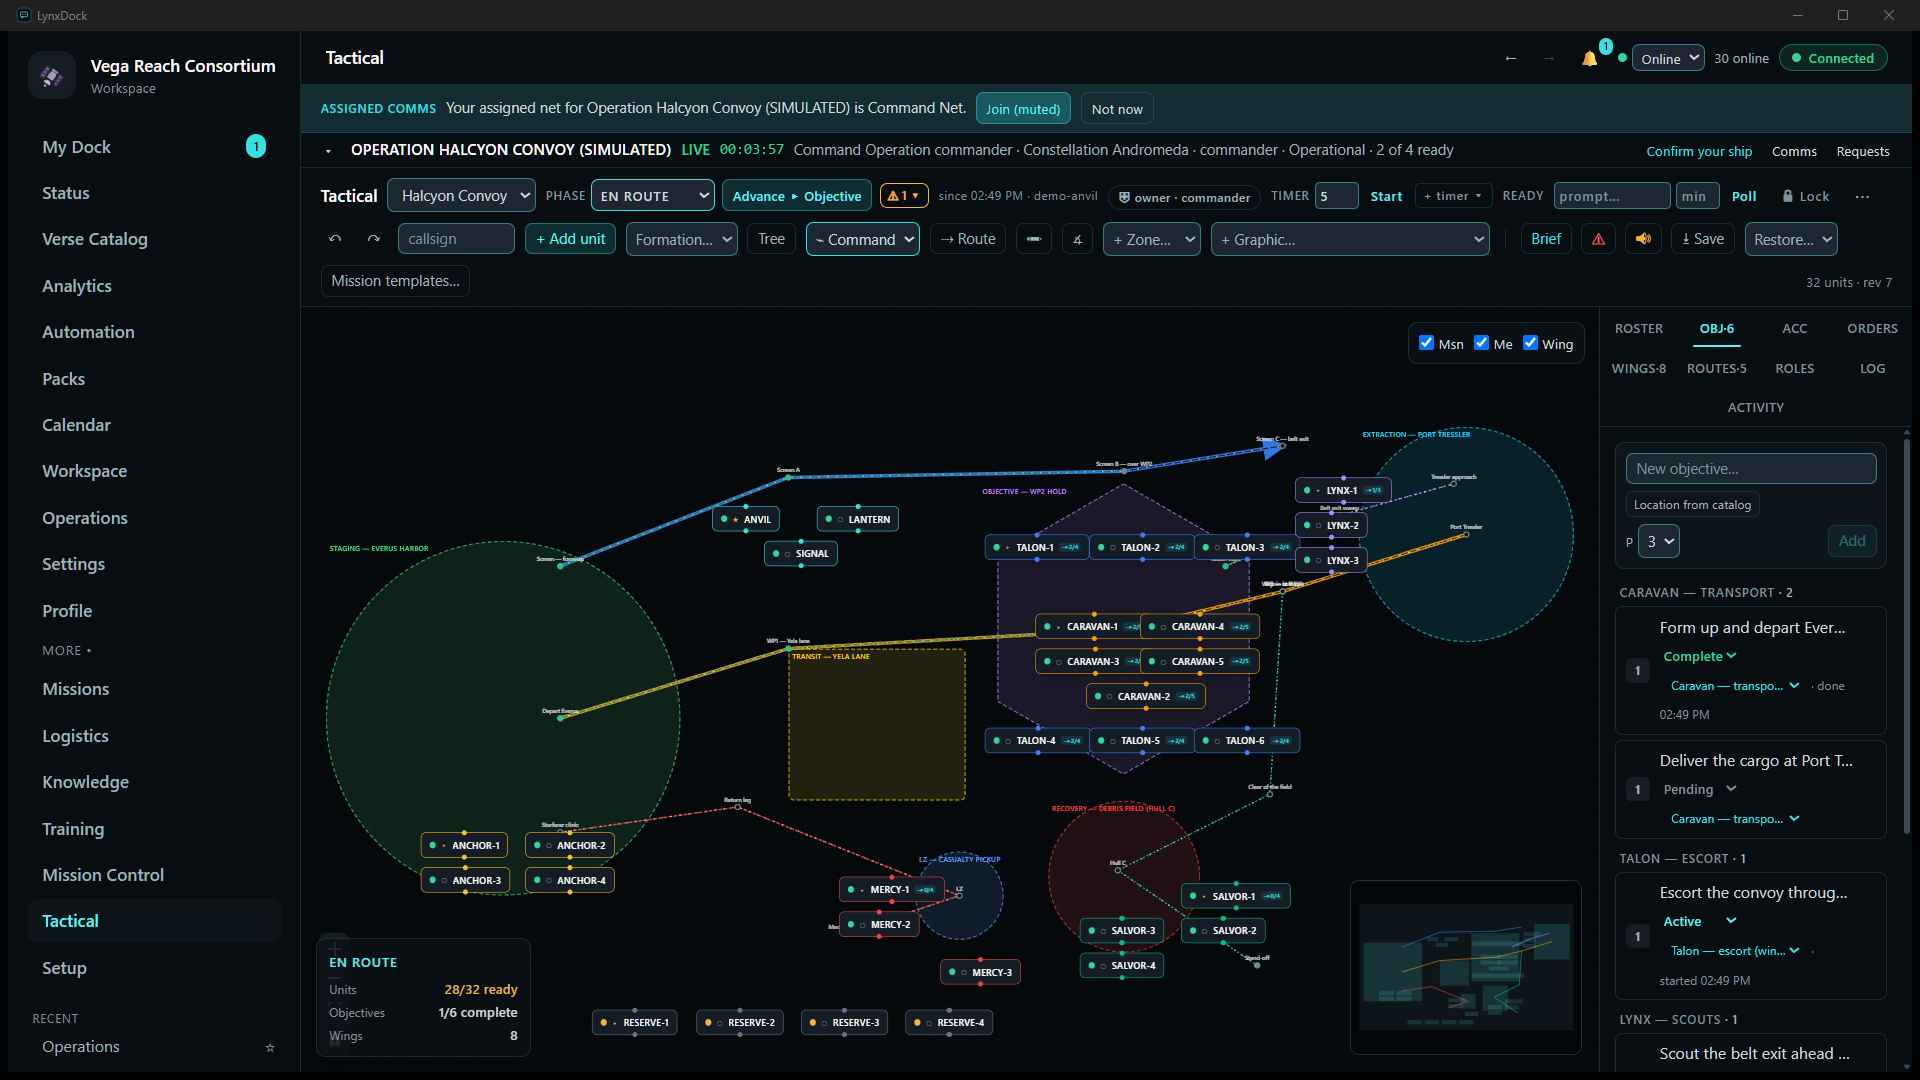
Task: Click the measure line tool icon
Action: [x=1034, y=239]
